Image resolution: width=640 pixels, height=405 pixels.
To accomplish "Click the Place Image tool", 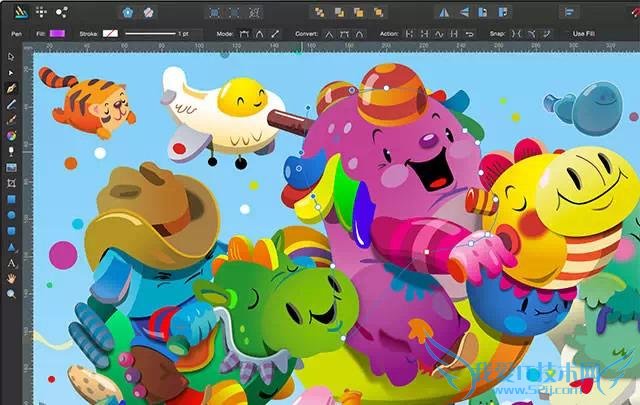I will (11, 167).
